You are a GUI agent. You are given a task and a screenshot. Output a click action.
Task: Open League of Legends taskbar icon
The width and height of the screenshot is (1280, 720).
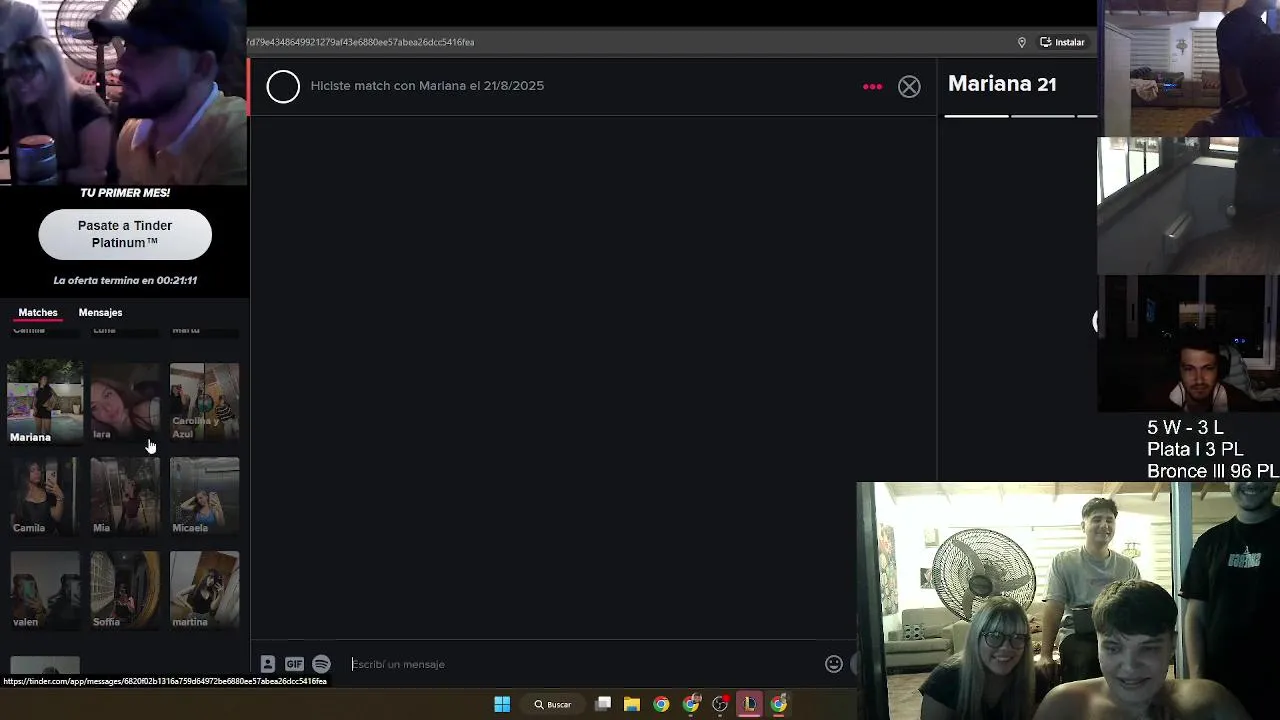point(749,704)
